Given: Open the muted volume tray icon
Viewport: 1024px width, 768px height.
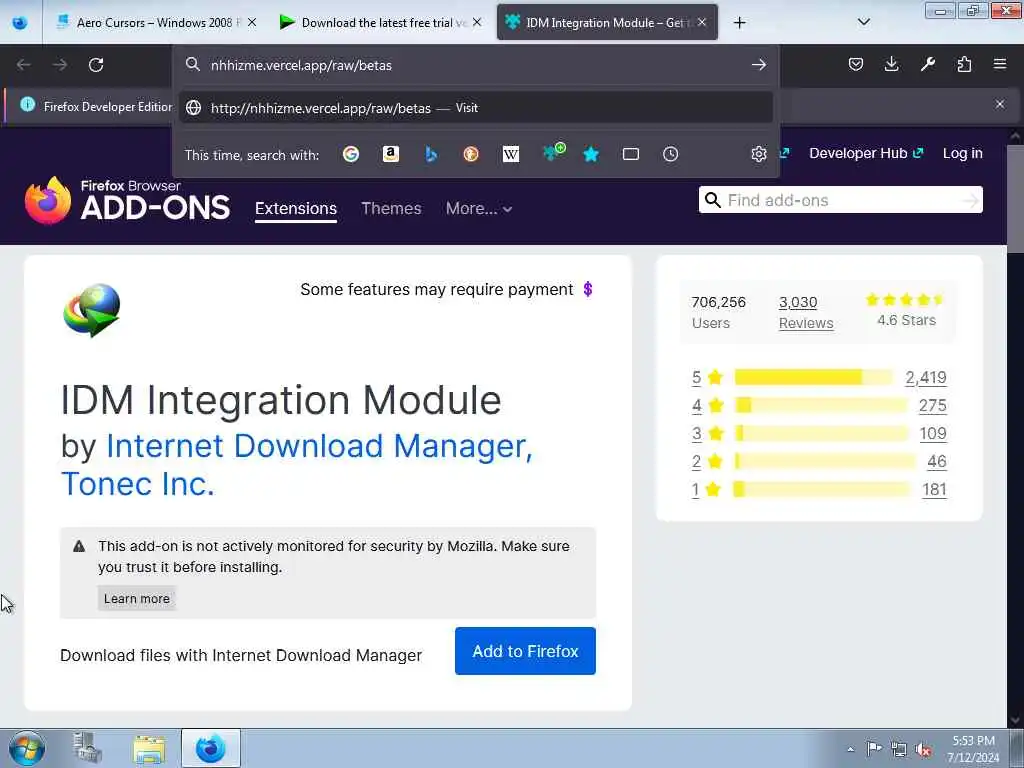Looking at the screenshot, I should [923, 749].
